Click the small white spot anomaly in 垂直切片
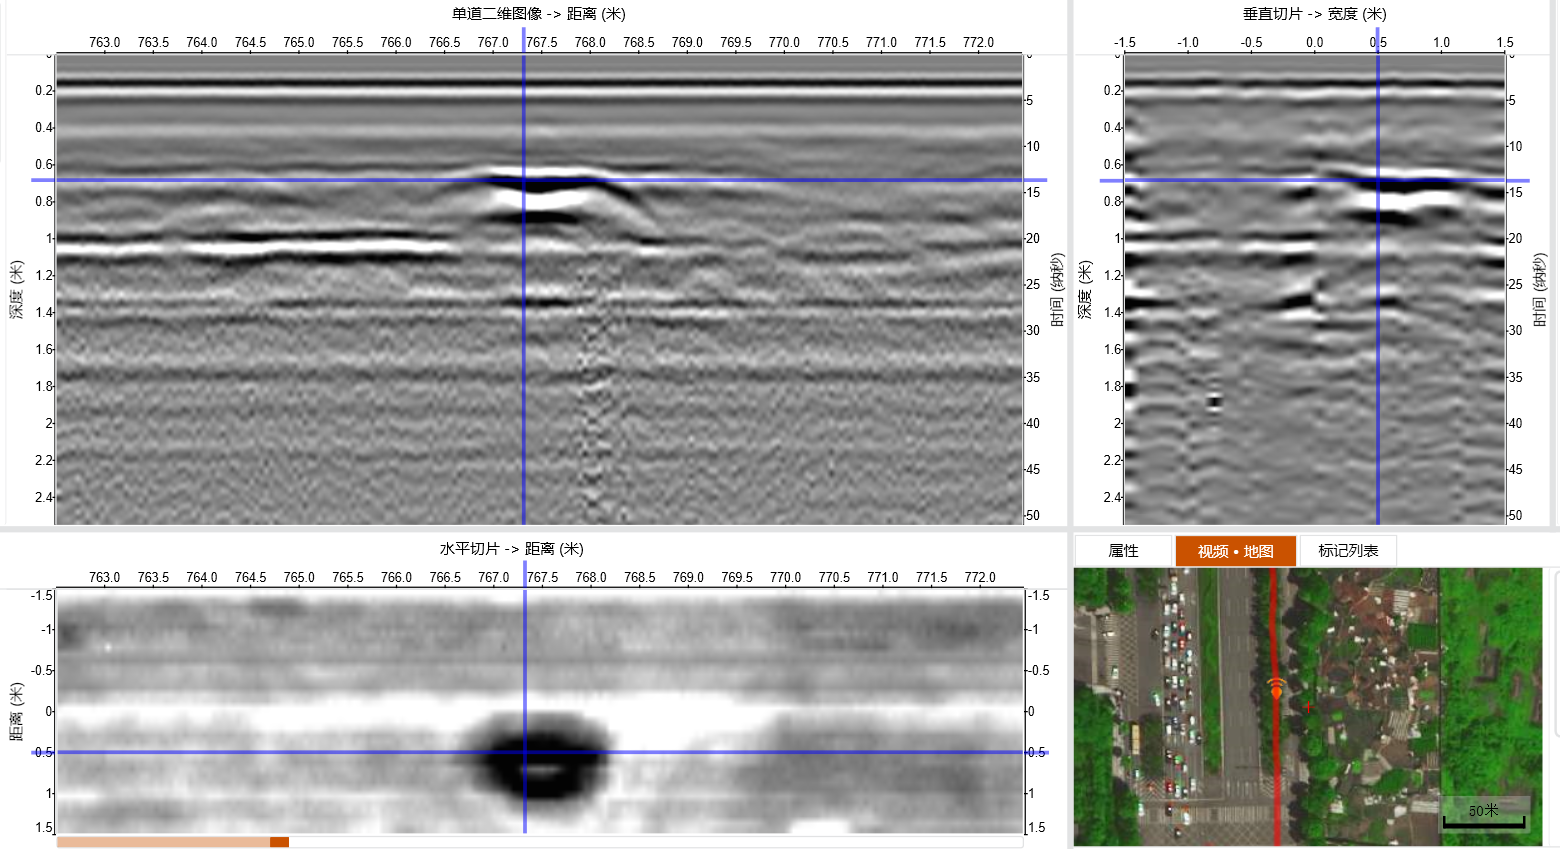This screenshot has width=1560, height=849. 1214,401
